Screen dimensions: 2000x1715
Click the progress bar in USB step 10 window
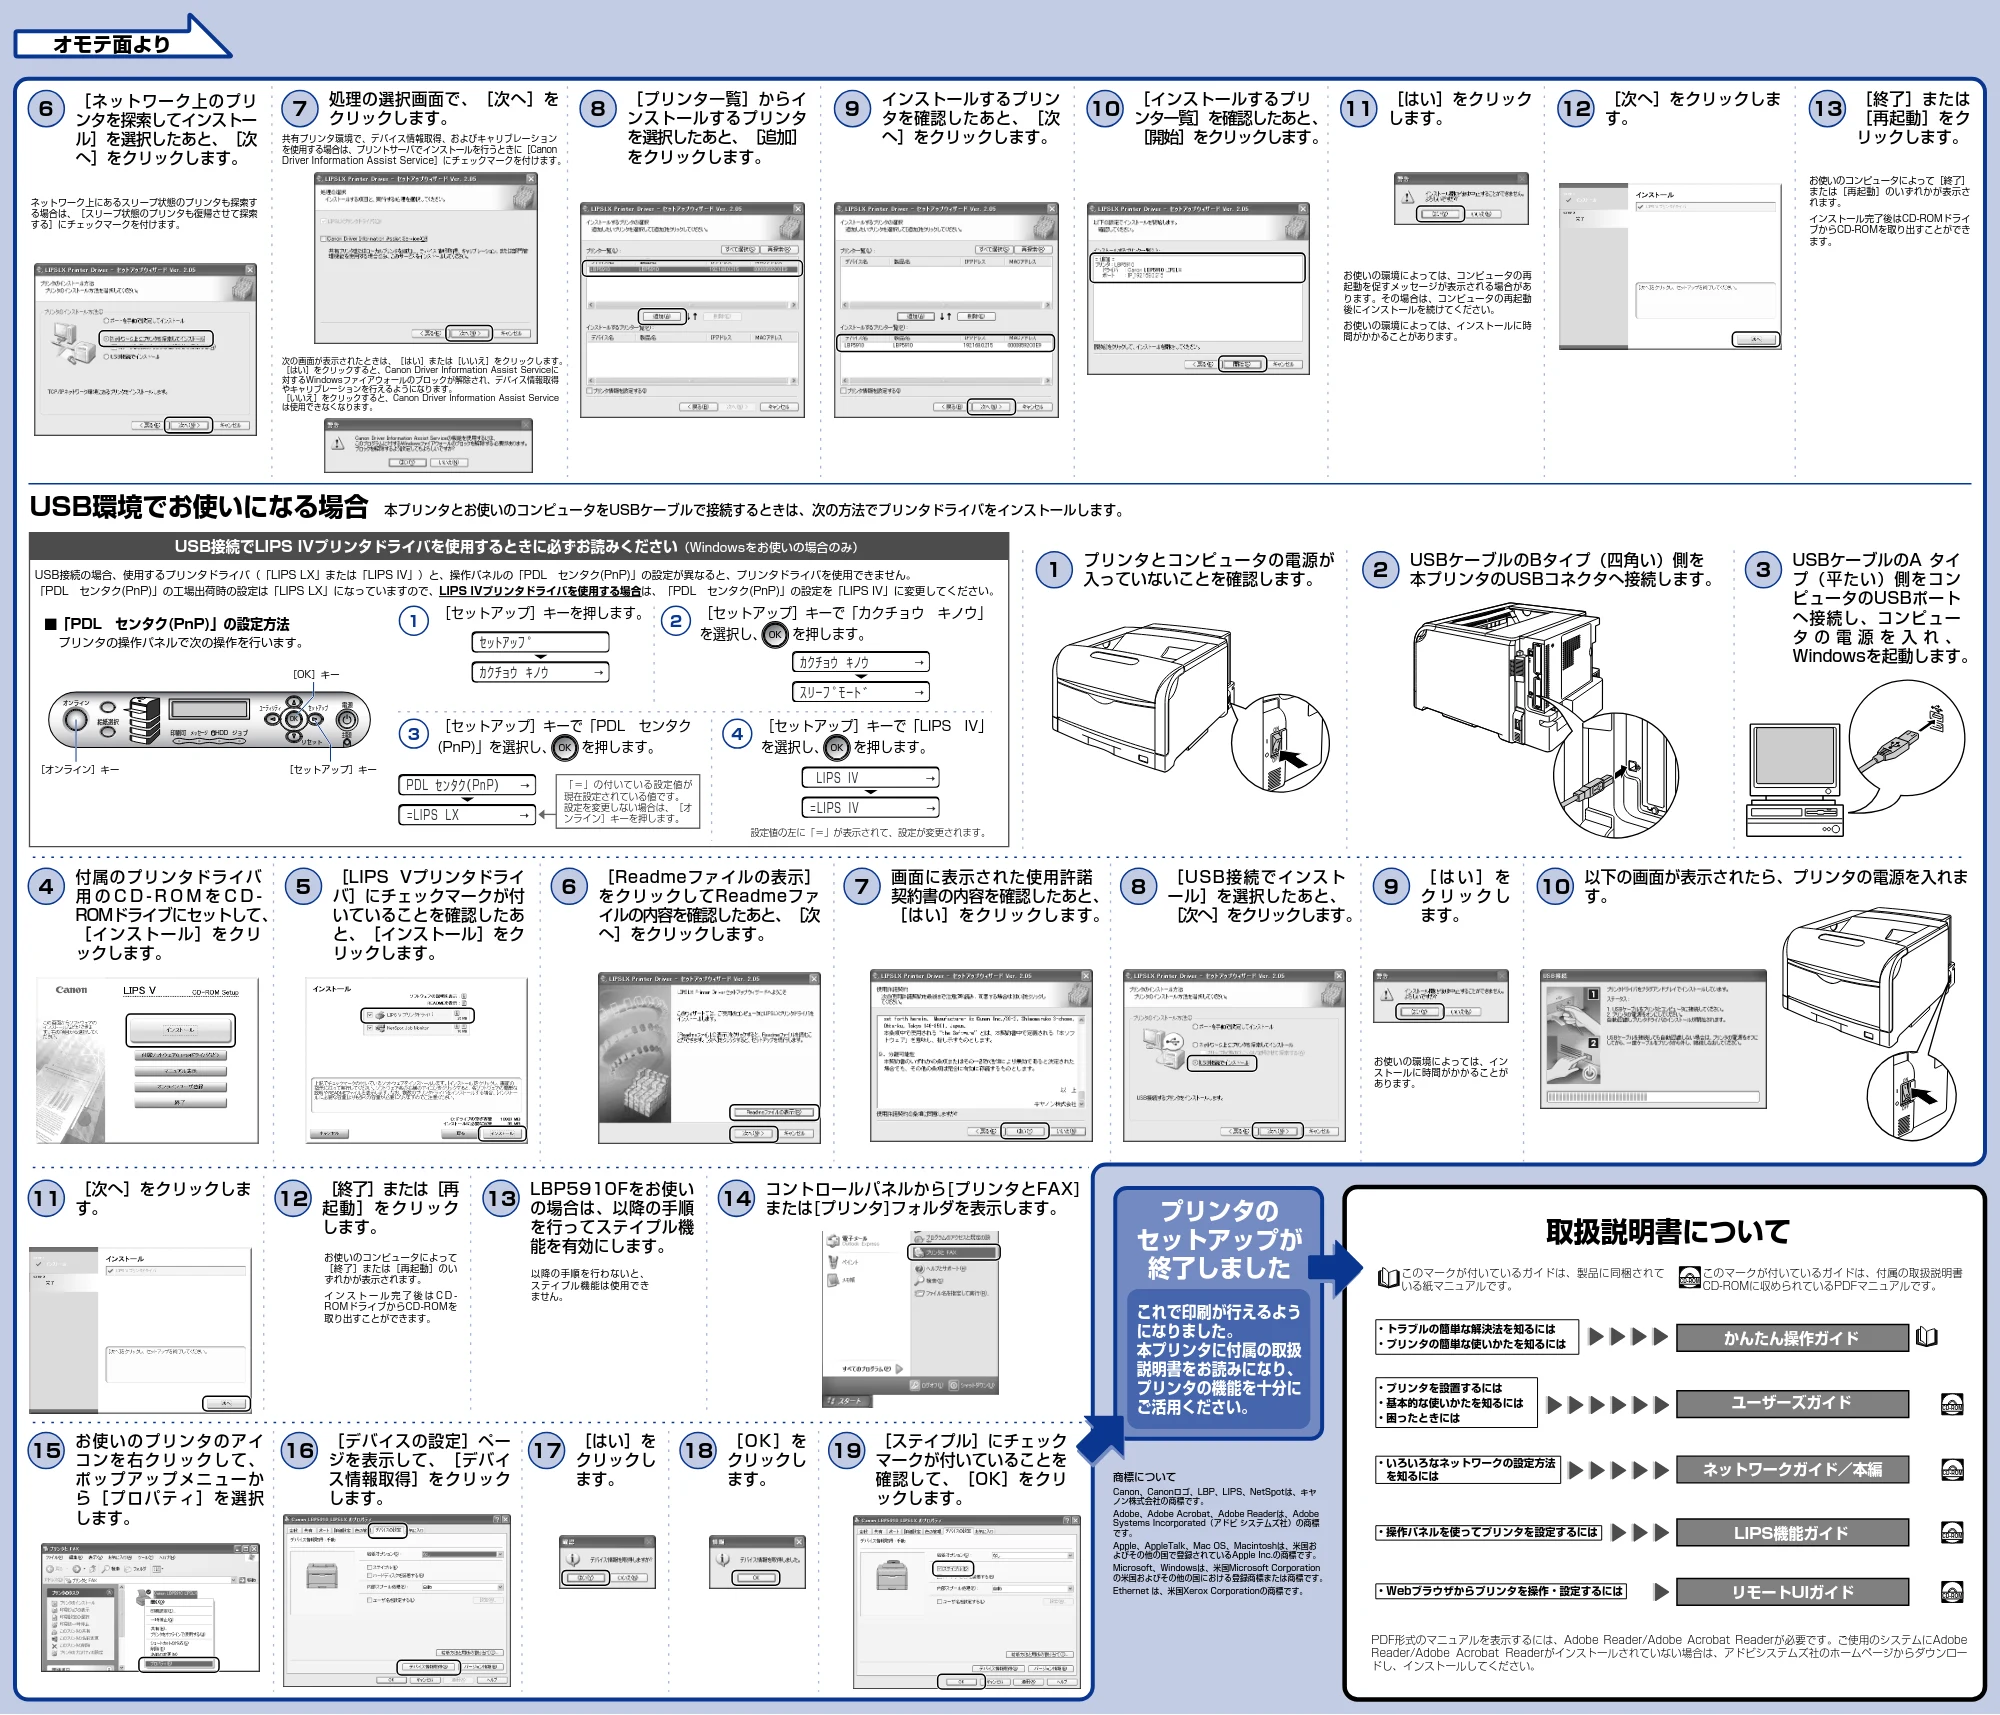point(1651,1097)
